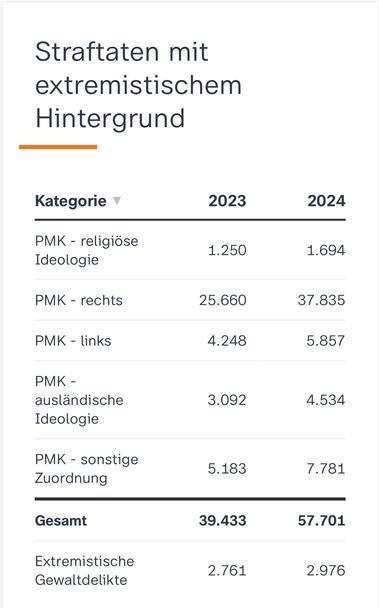Select the PMK - religiöse Ideologie row label

pyautogui.click(x=87, y=250)
